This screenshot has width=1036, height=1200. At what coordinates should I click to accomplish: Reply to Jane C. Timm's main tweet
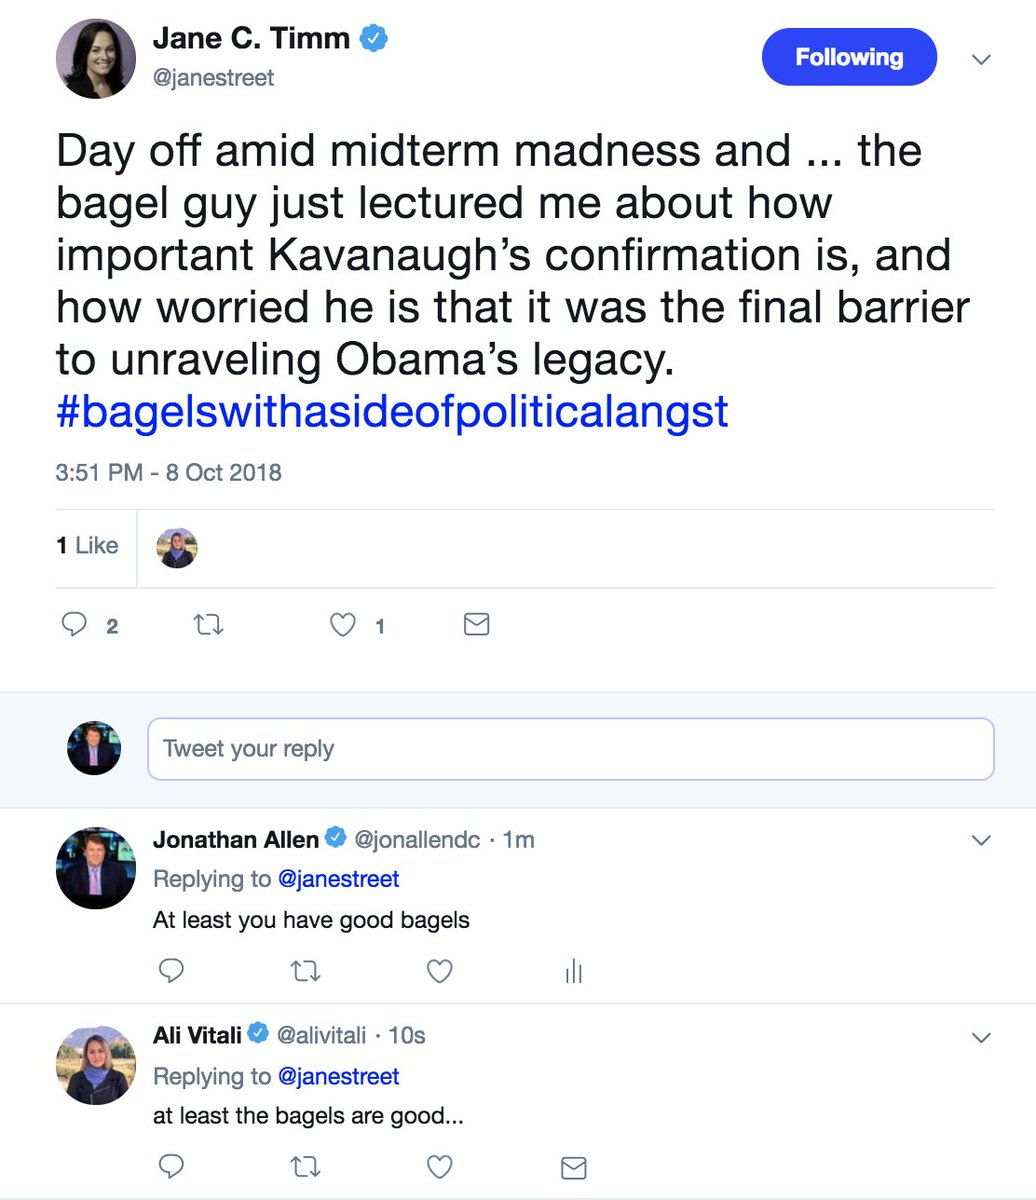[x=75, y=625]
